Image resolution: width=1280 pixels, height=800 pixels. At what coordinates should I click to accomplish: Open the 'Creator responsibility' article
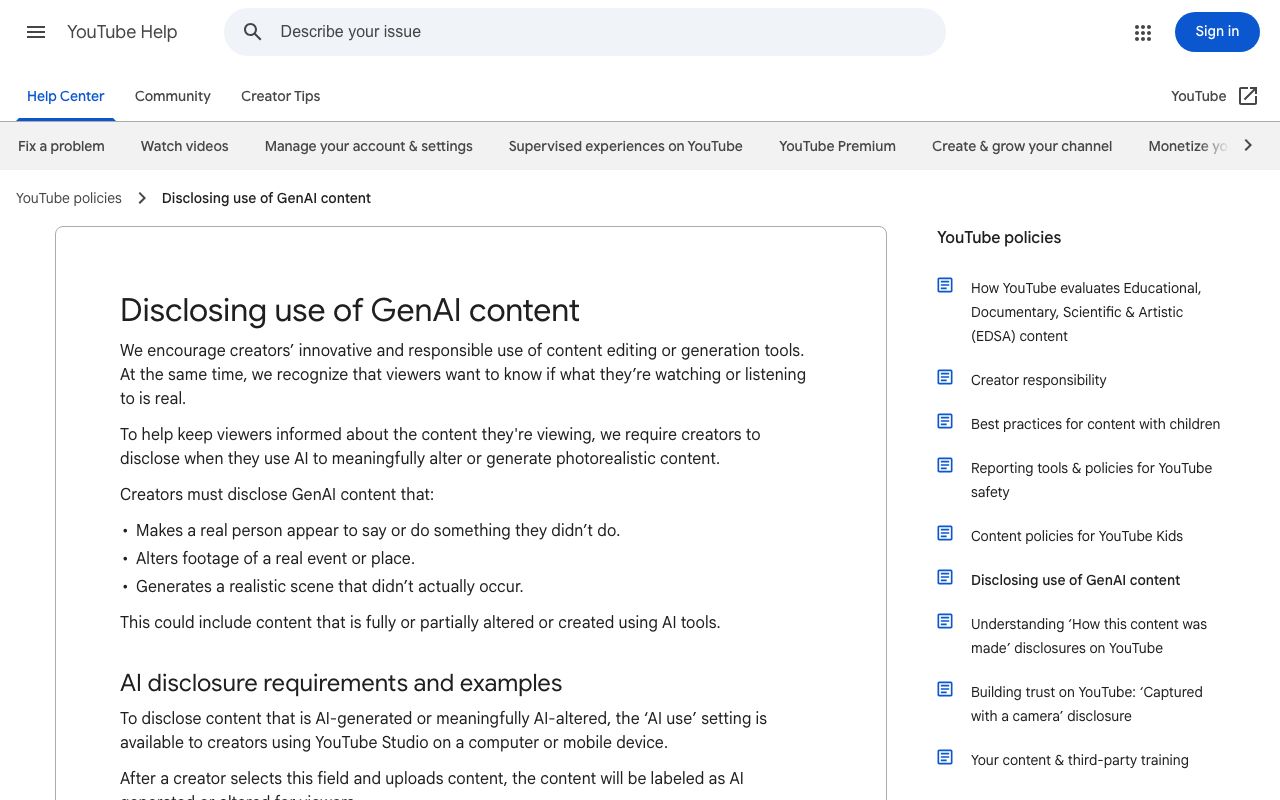pos(1039,380)
